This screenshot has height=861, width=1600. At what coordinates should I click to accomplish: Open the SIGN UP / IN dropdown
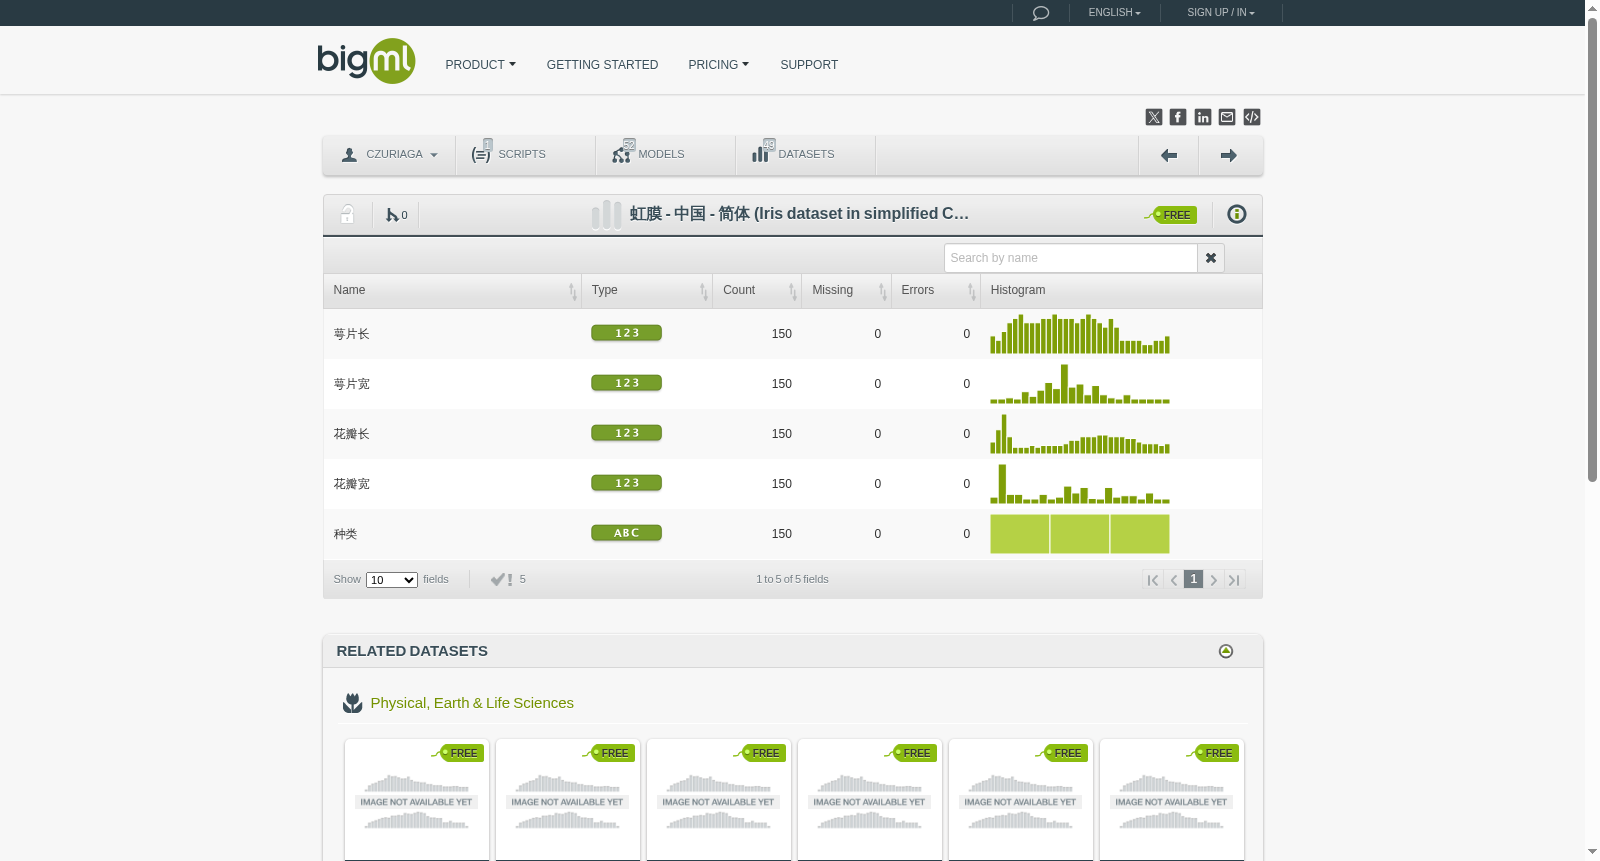click(x=1221, y=13)
